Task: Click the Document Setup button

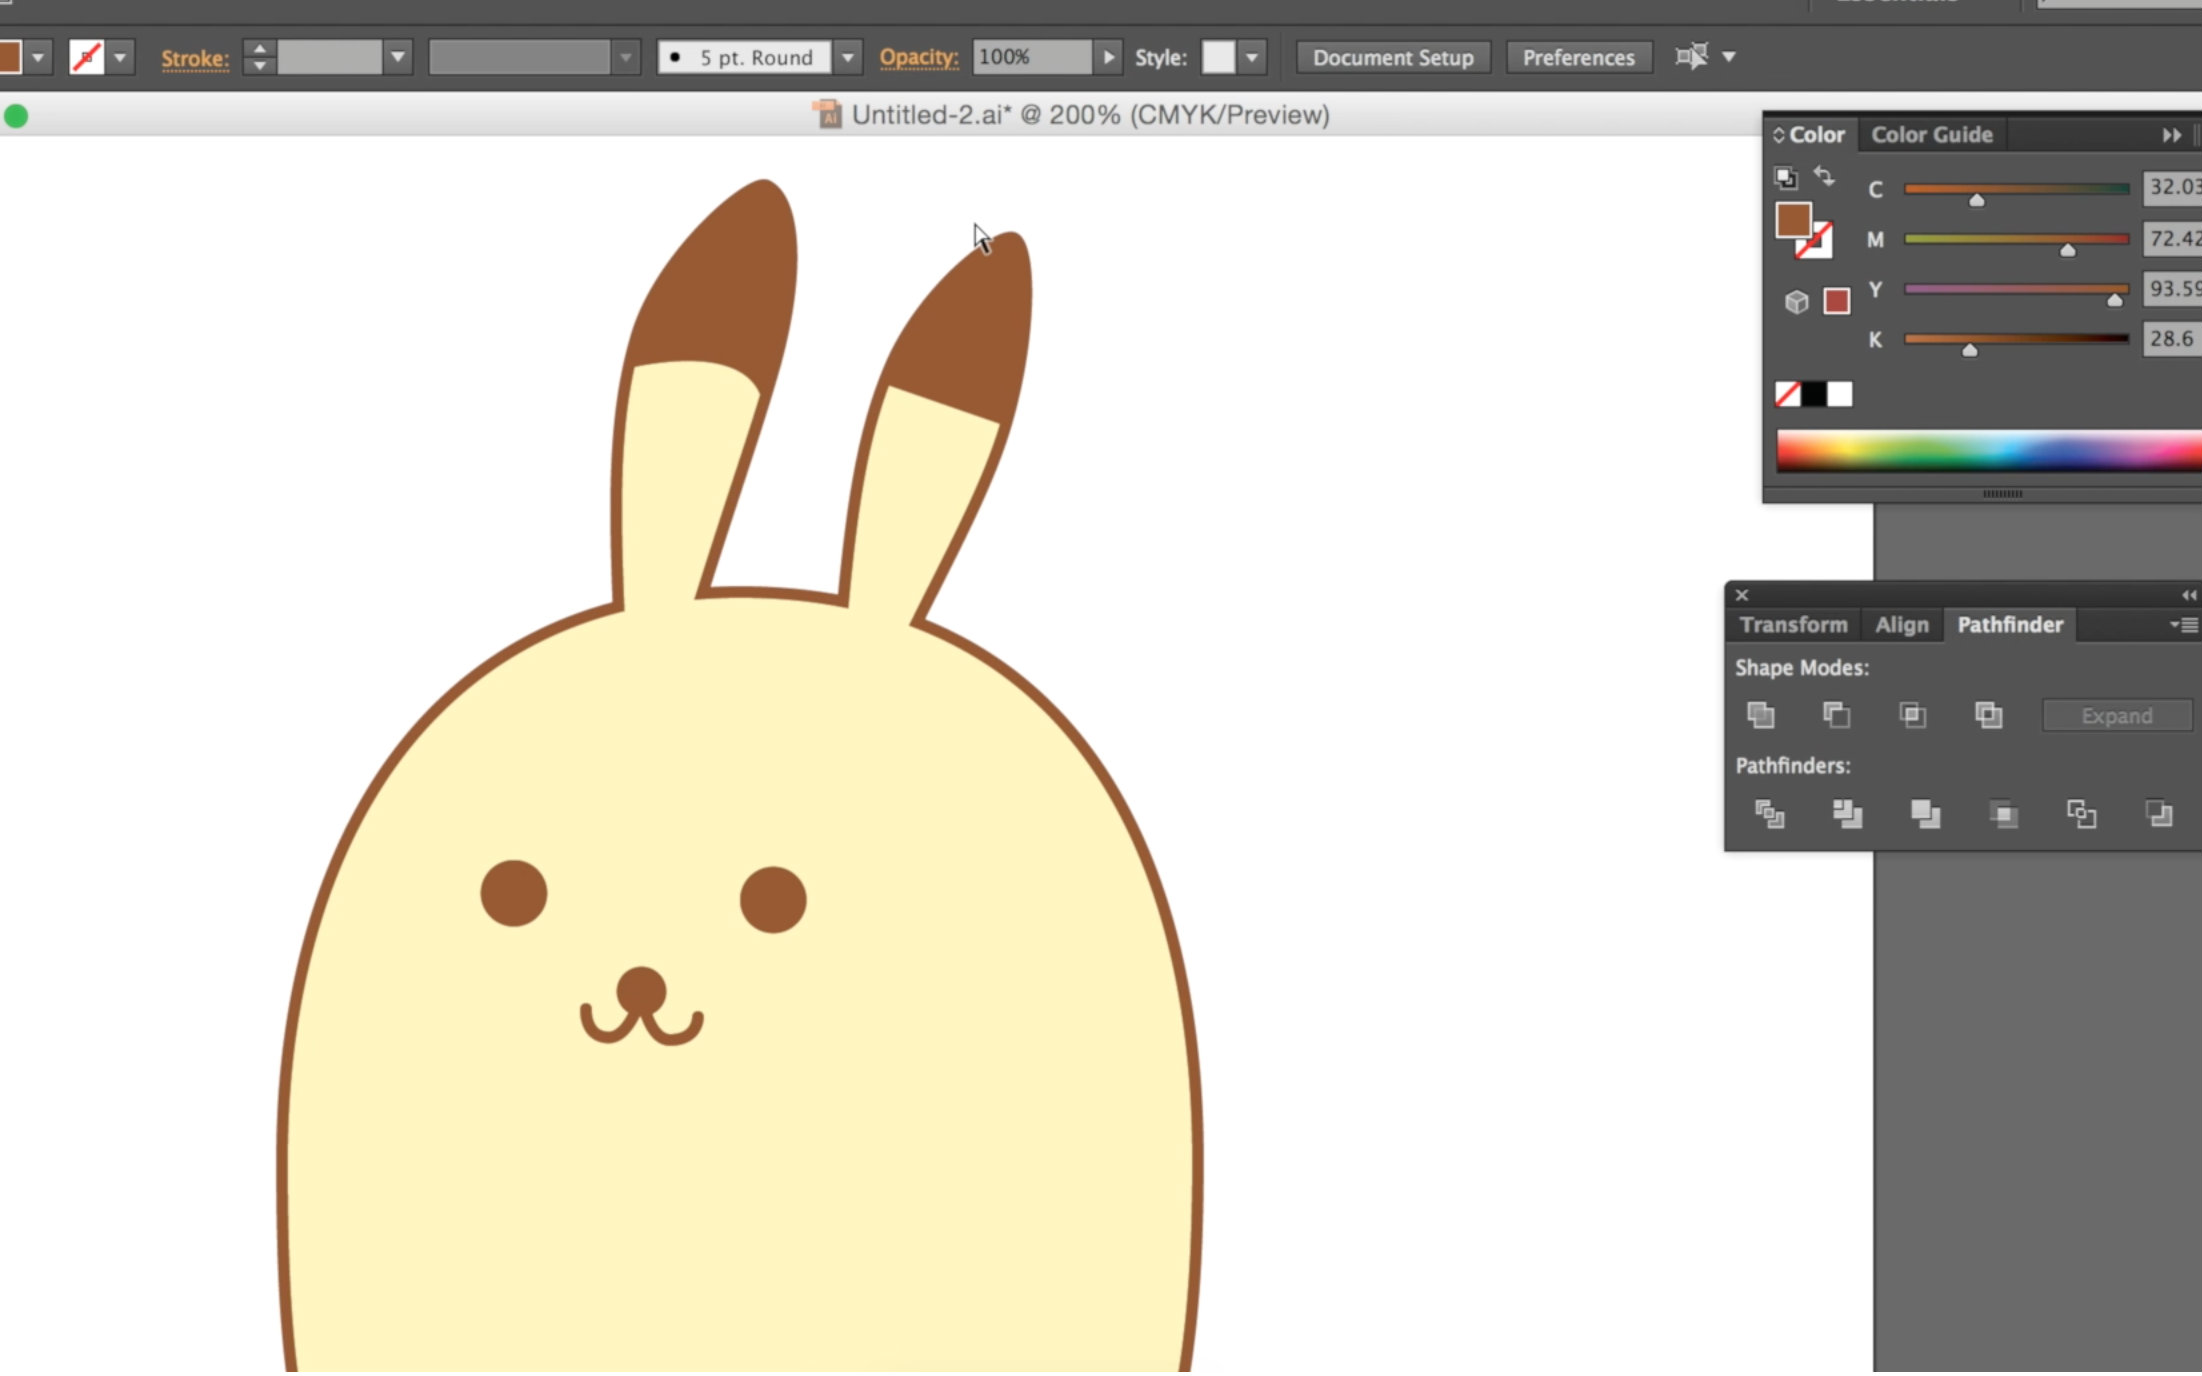Action: (x=1392, y=57)
